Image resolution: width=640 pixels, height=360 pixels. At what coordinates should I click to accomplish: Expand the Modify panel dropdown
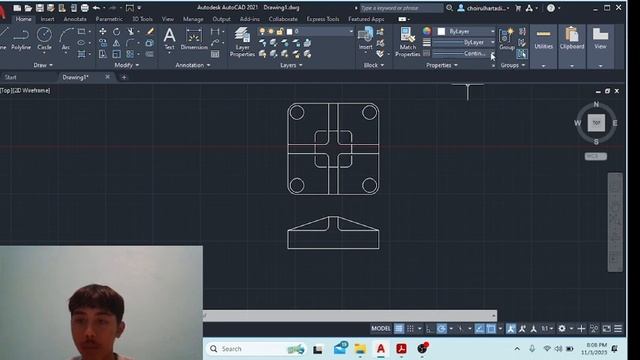click(127, 65)
